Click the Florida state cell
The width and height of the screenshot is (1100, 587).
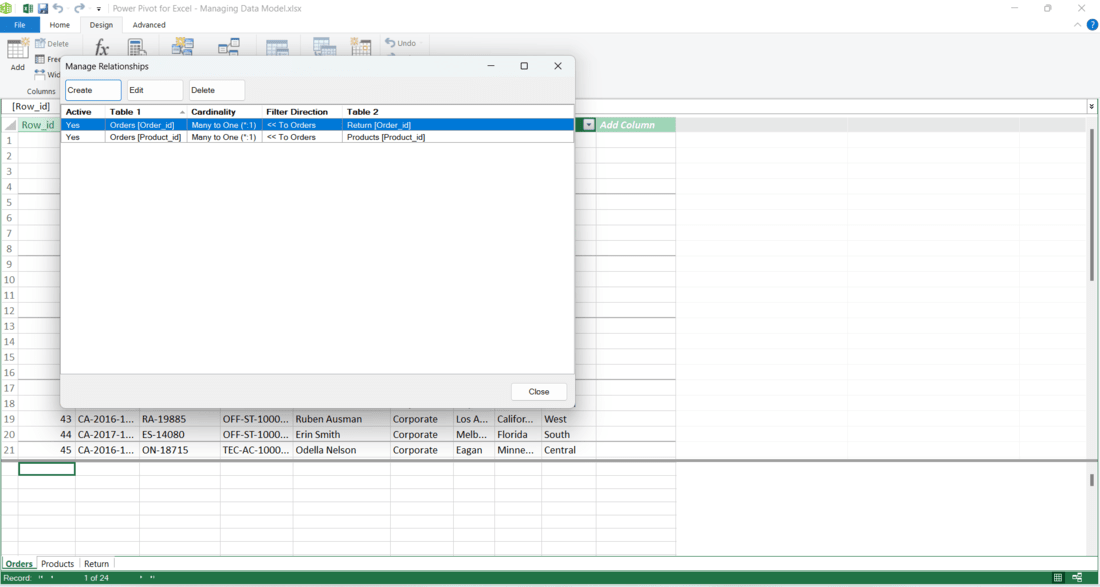pos(518,435)
